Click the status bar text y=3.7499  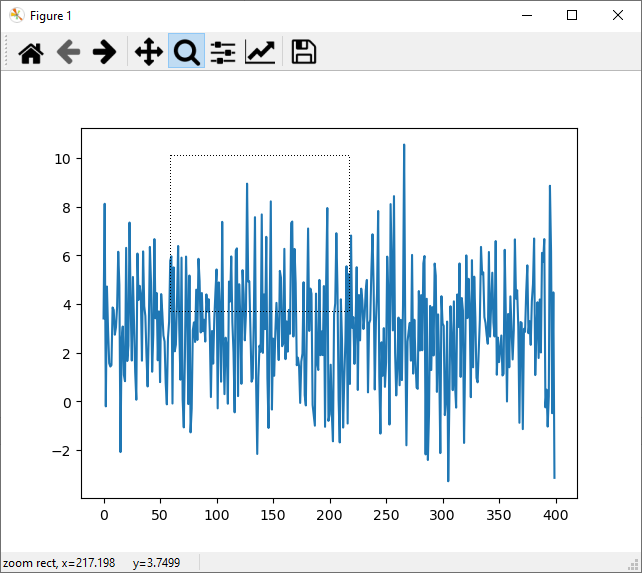pos(156,563)
